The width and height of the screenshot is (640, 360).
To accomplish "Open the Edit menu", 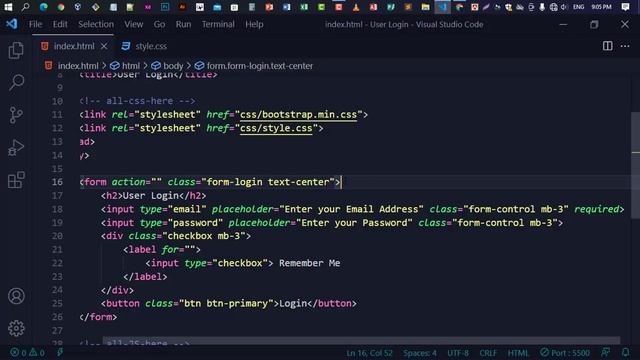I will click(60, 24).
